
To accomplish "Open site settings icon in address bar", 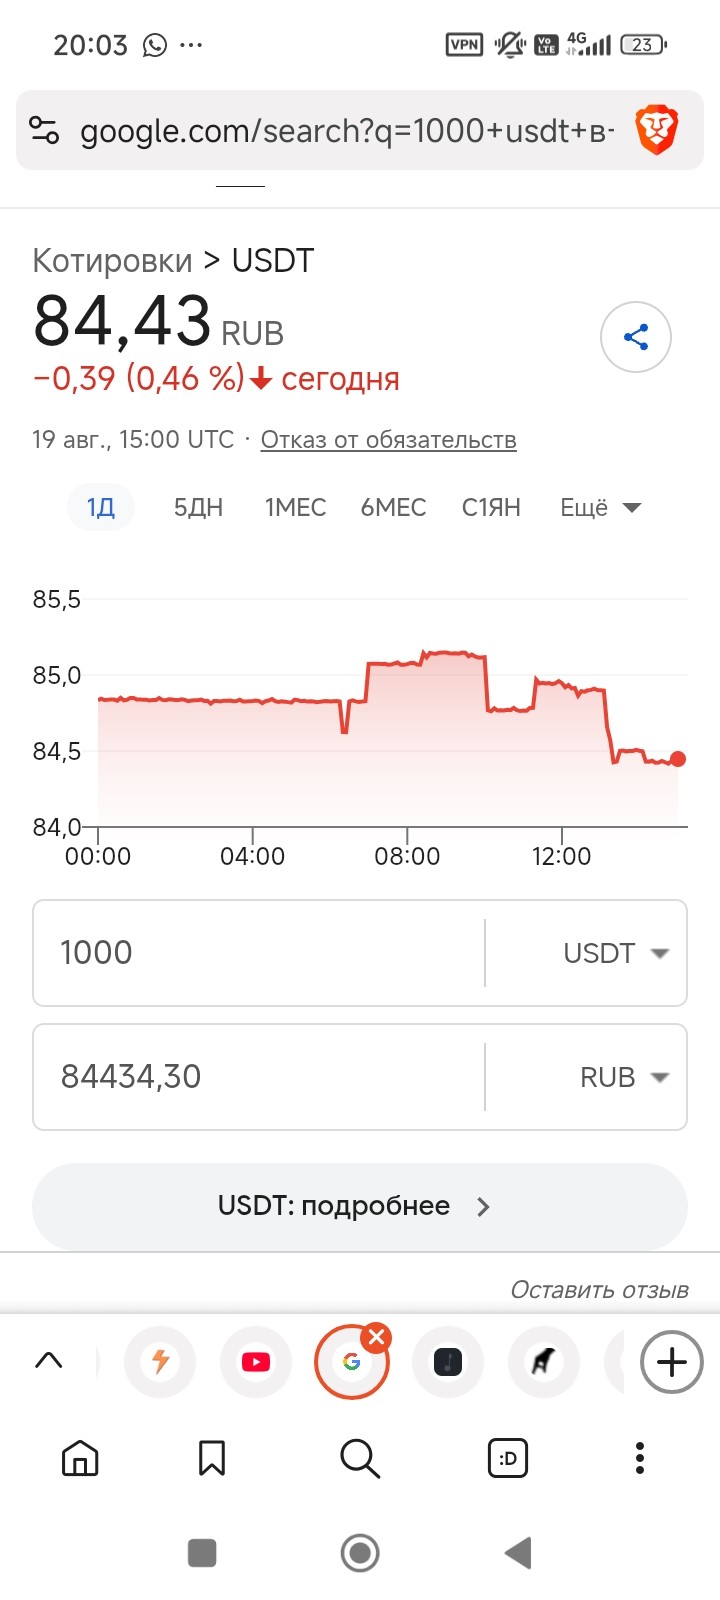I will (x=44, y=131).
